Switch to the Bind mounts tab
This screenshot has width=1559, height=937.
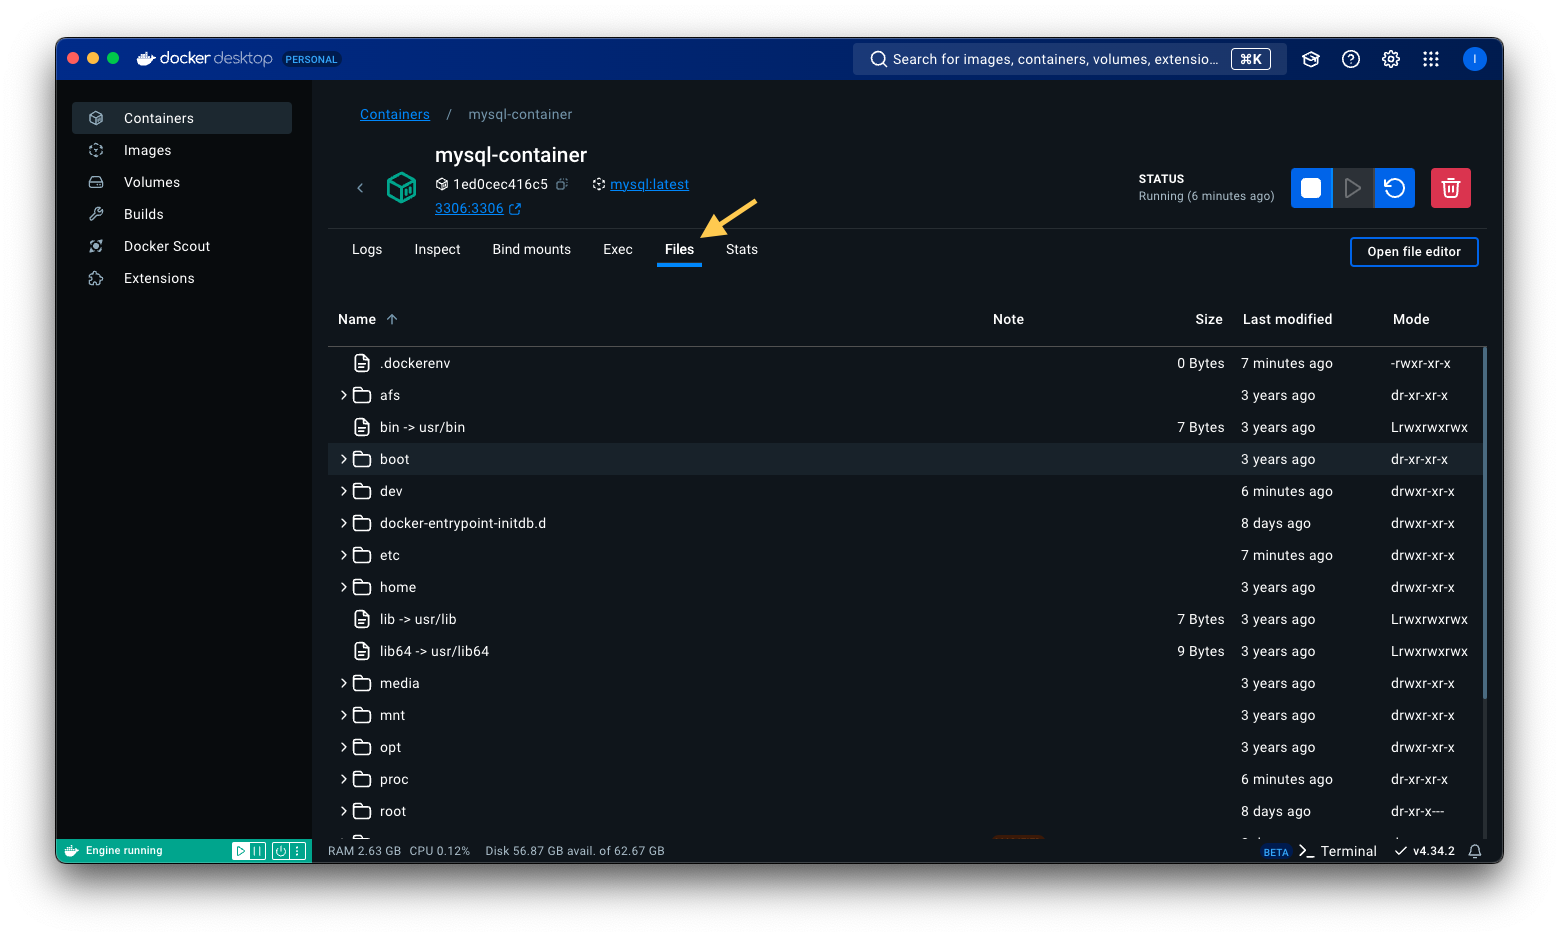tap(531, 249)
